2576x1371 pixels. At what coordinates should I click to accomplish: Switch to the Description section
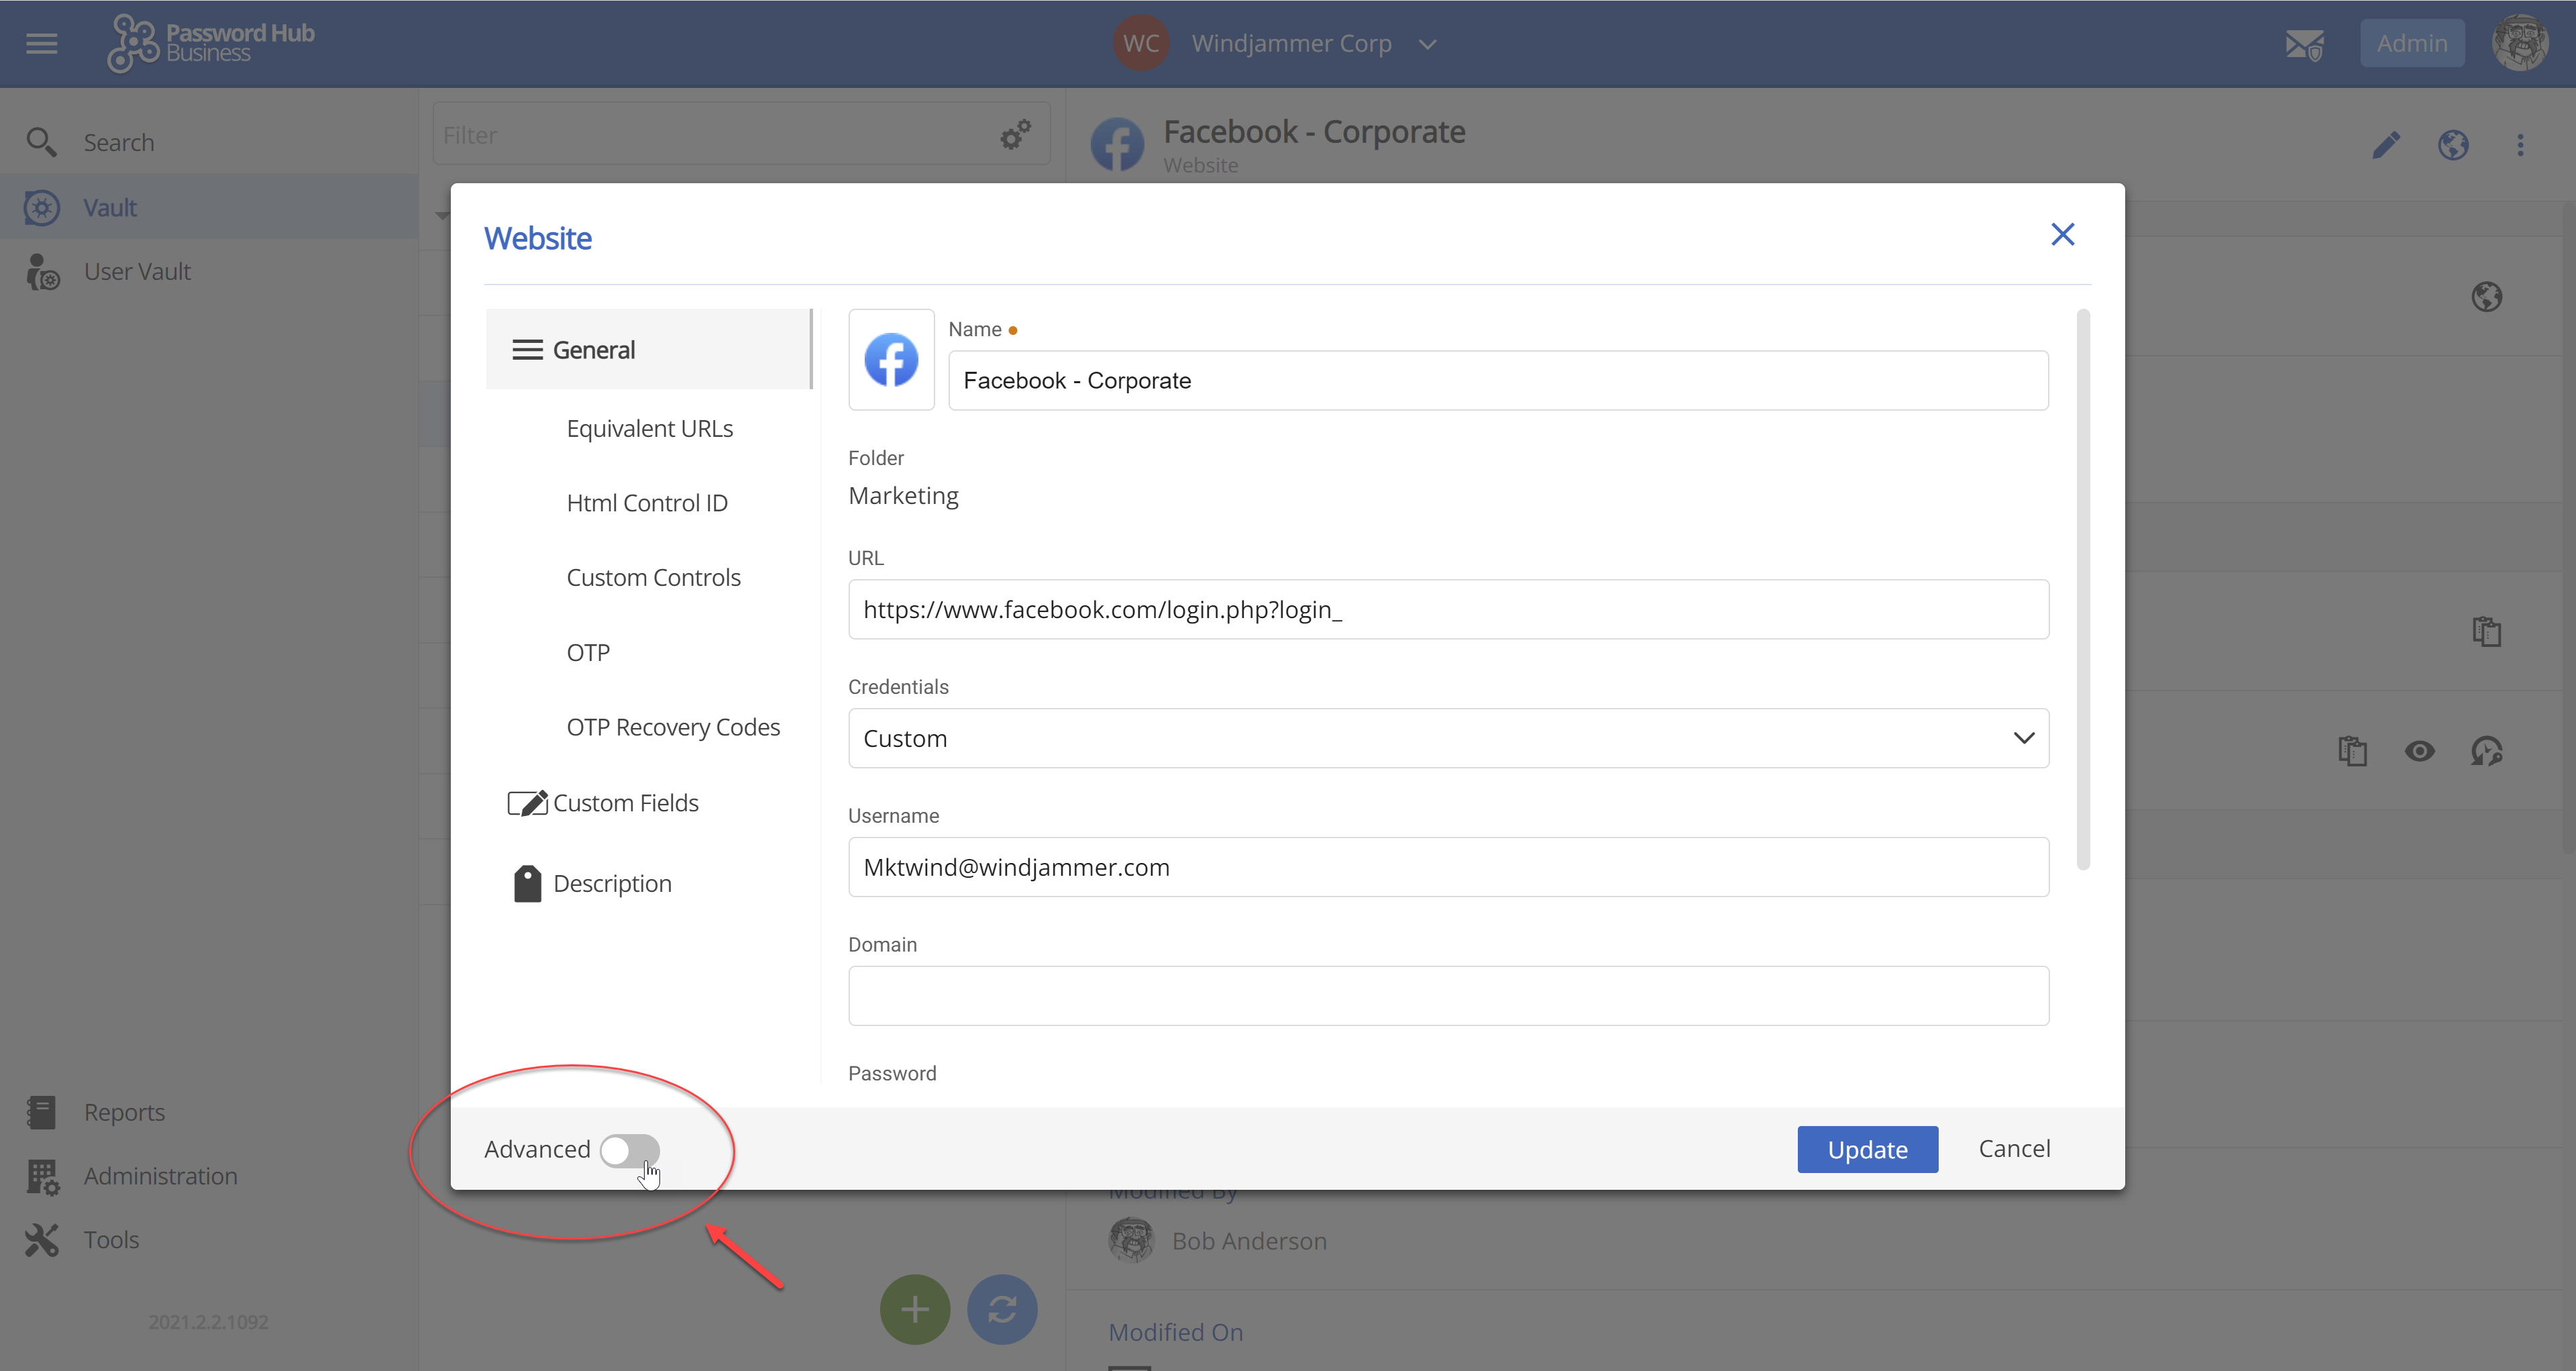click(x=612, y=884)
